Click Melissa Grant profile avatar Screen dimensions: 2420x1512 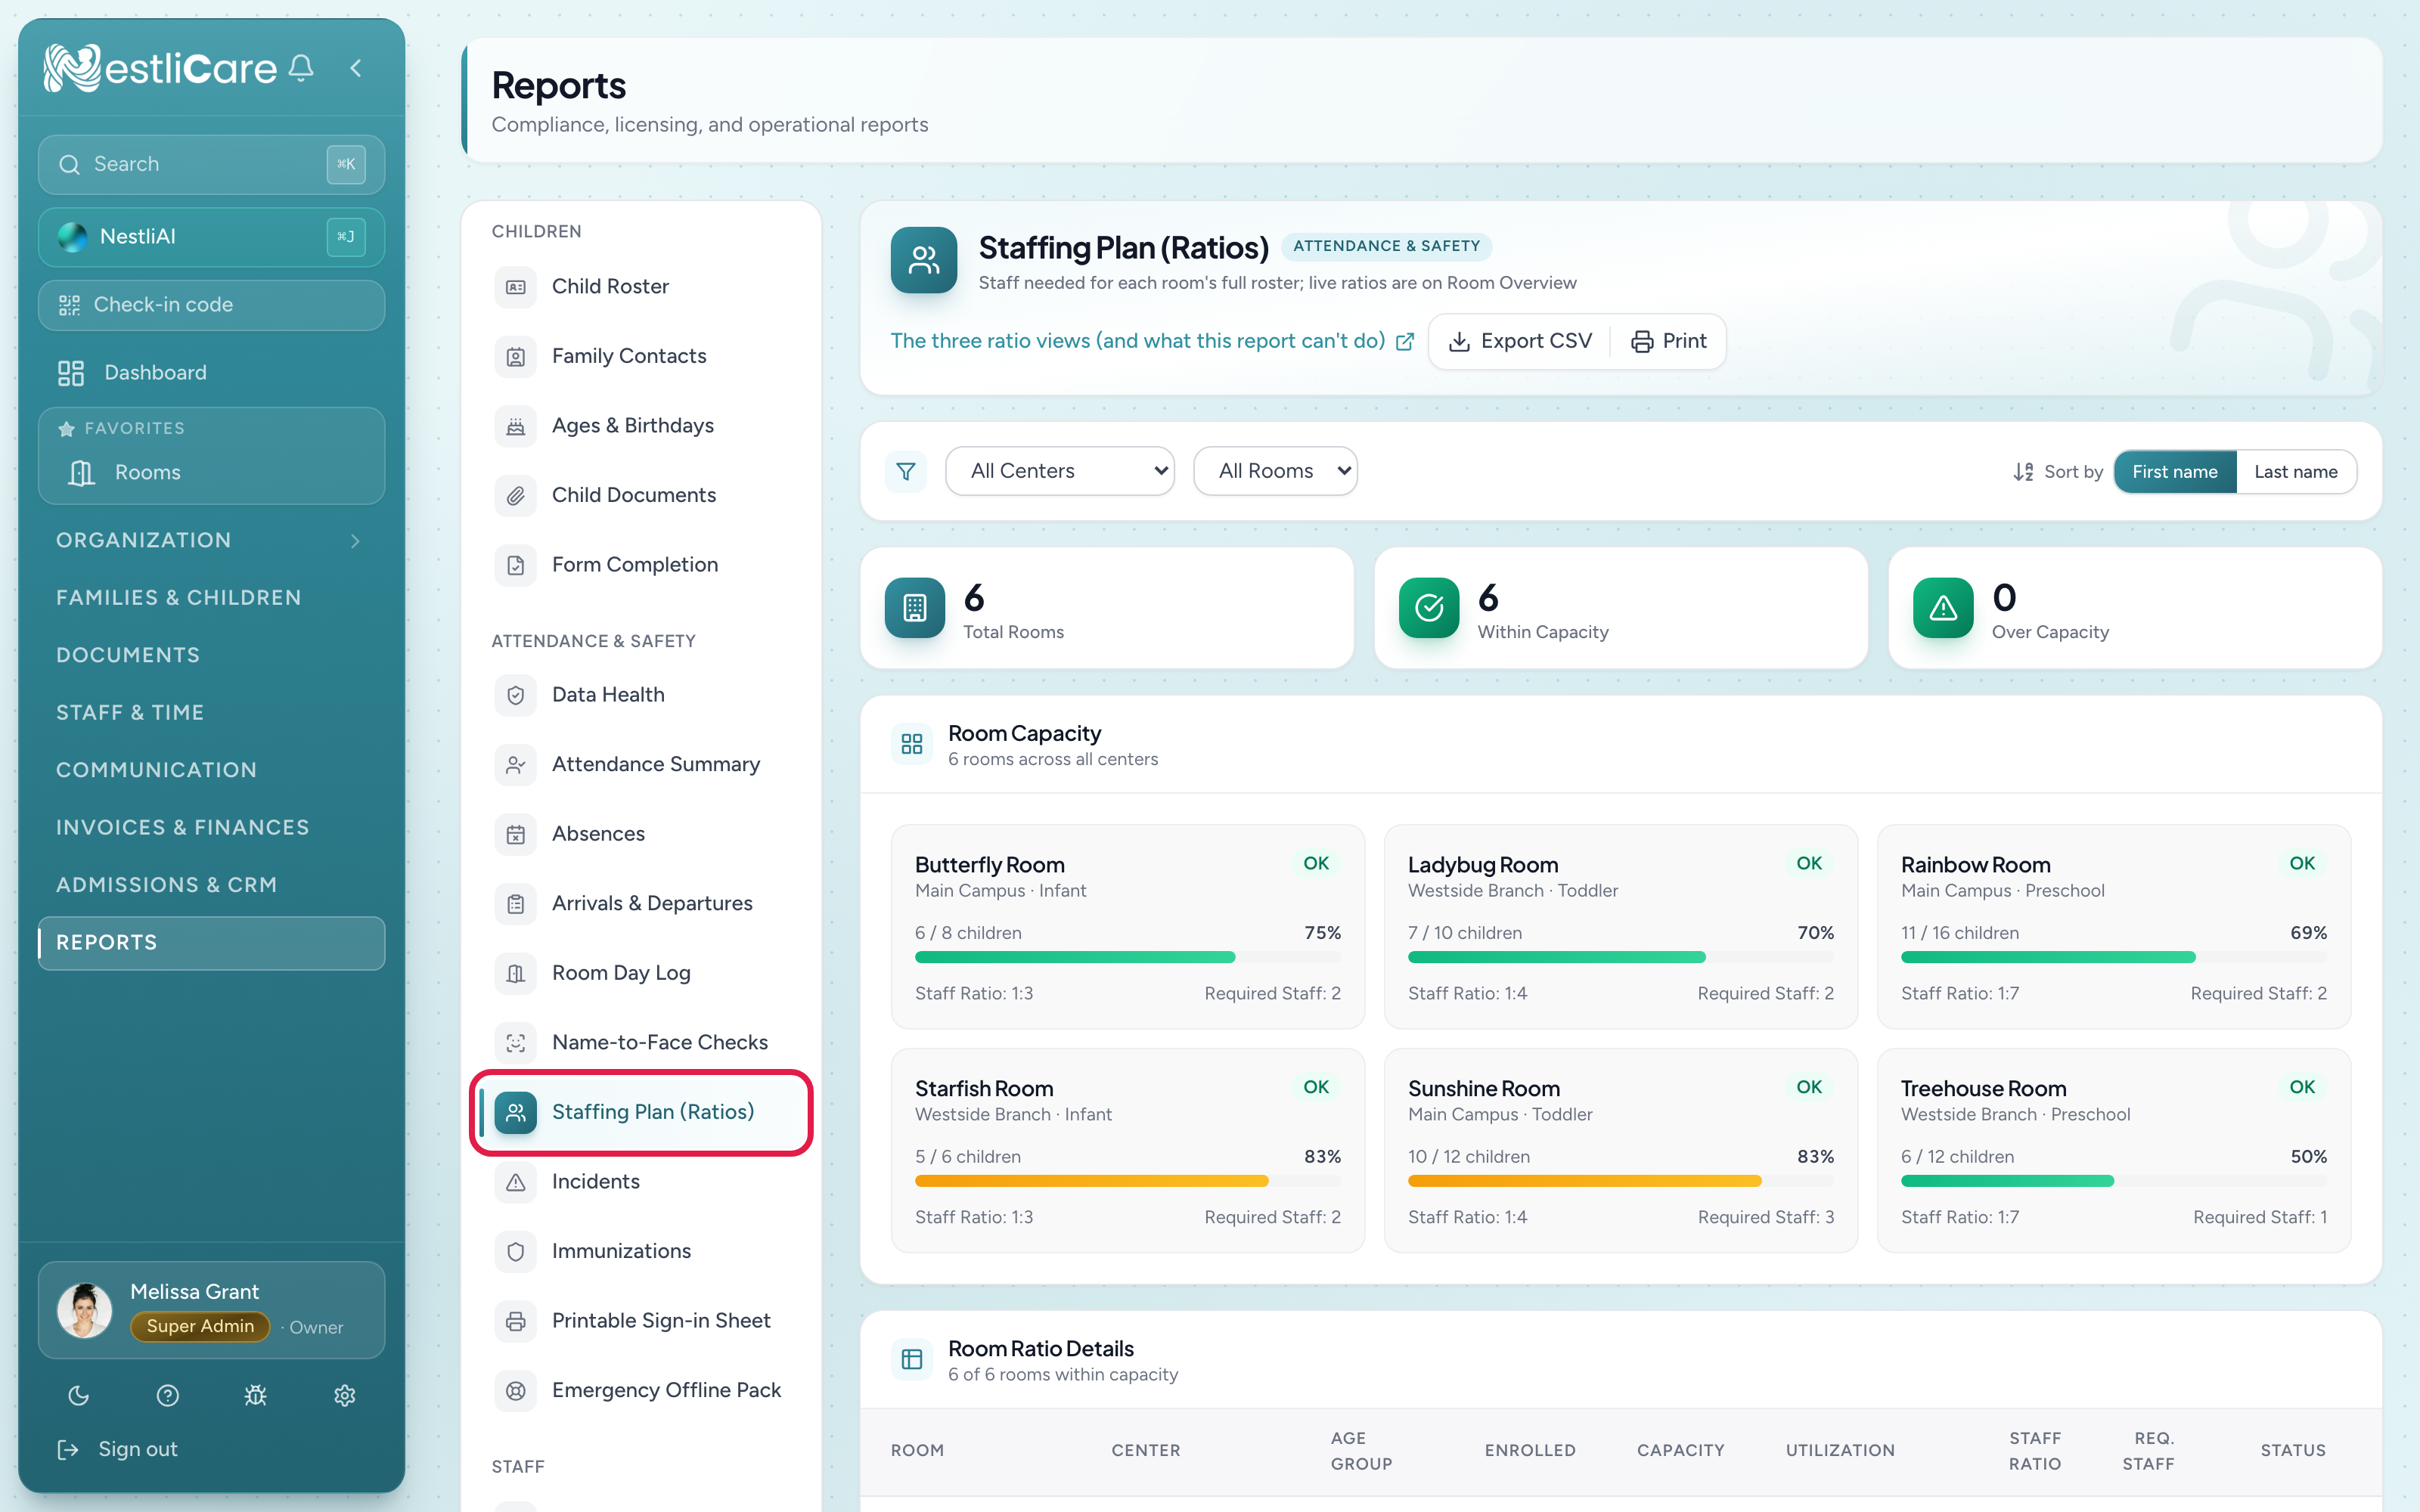(84, 1310)
